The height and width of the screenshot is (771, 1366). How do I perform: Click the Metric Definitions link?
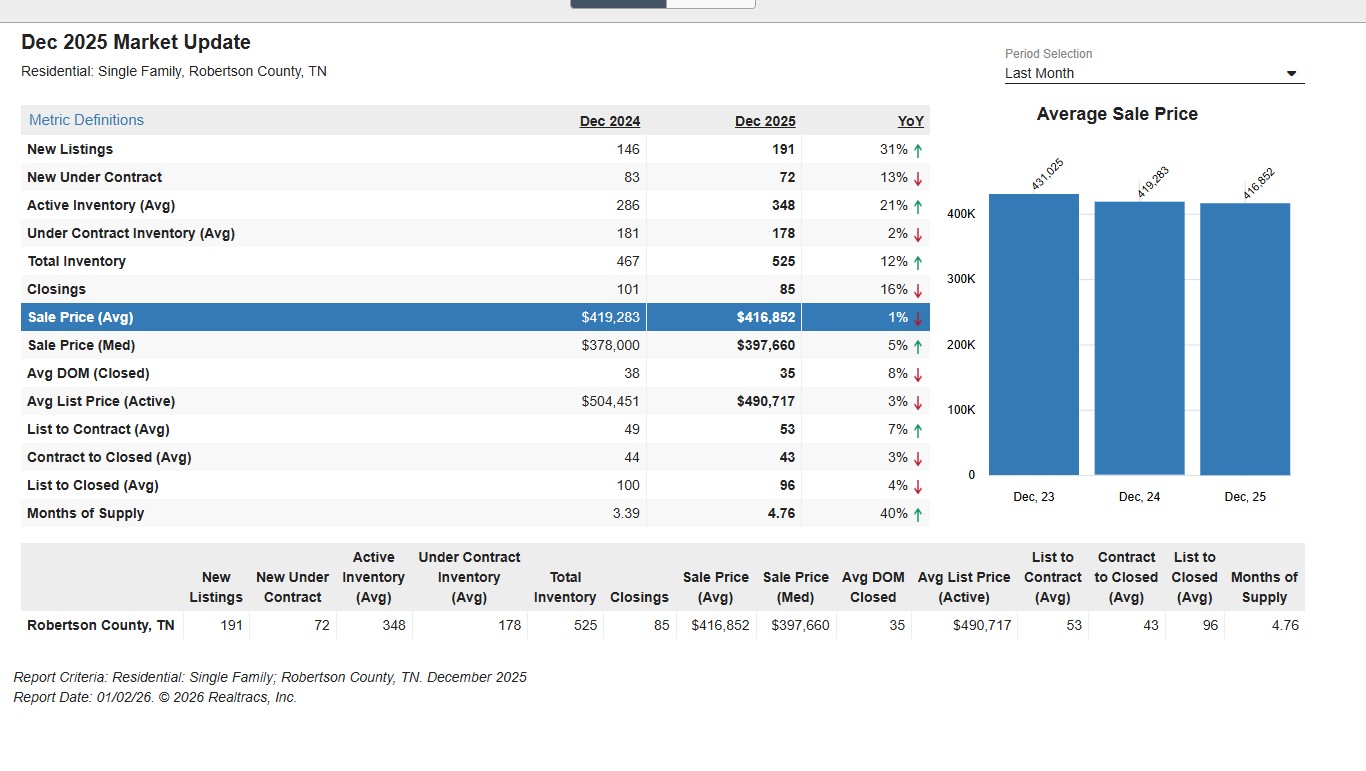86,120
